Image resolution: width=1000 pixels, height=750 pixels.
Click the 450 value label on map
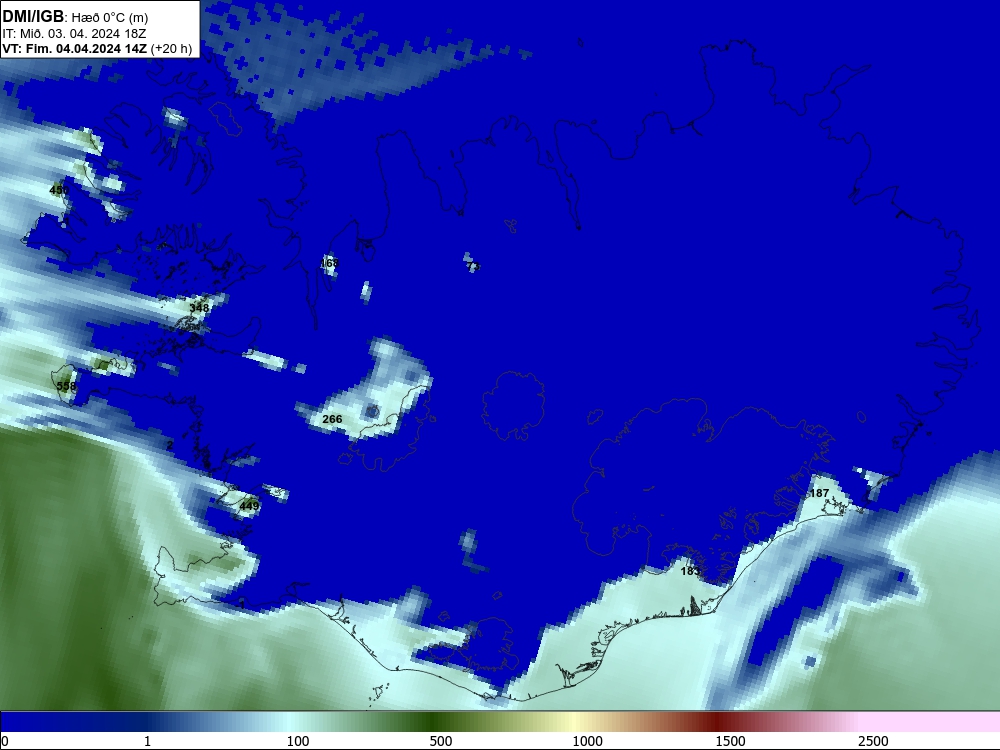pyautogui.click(x=59, y=190)
